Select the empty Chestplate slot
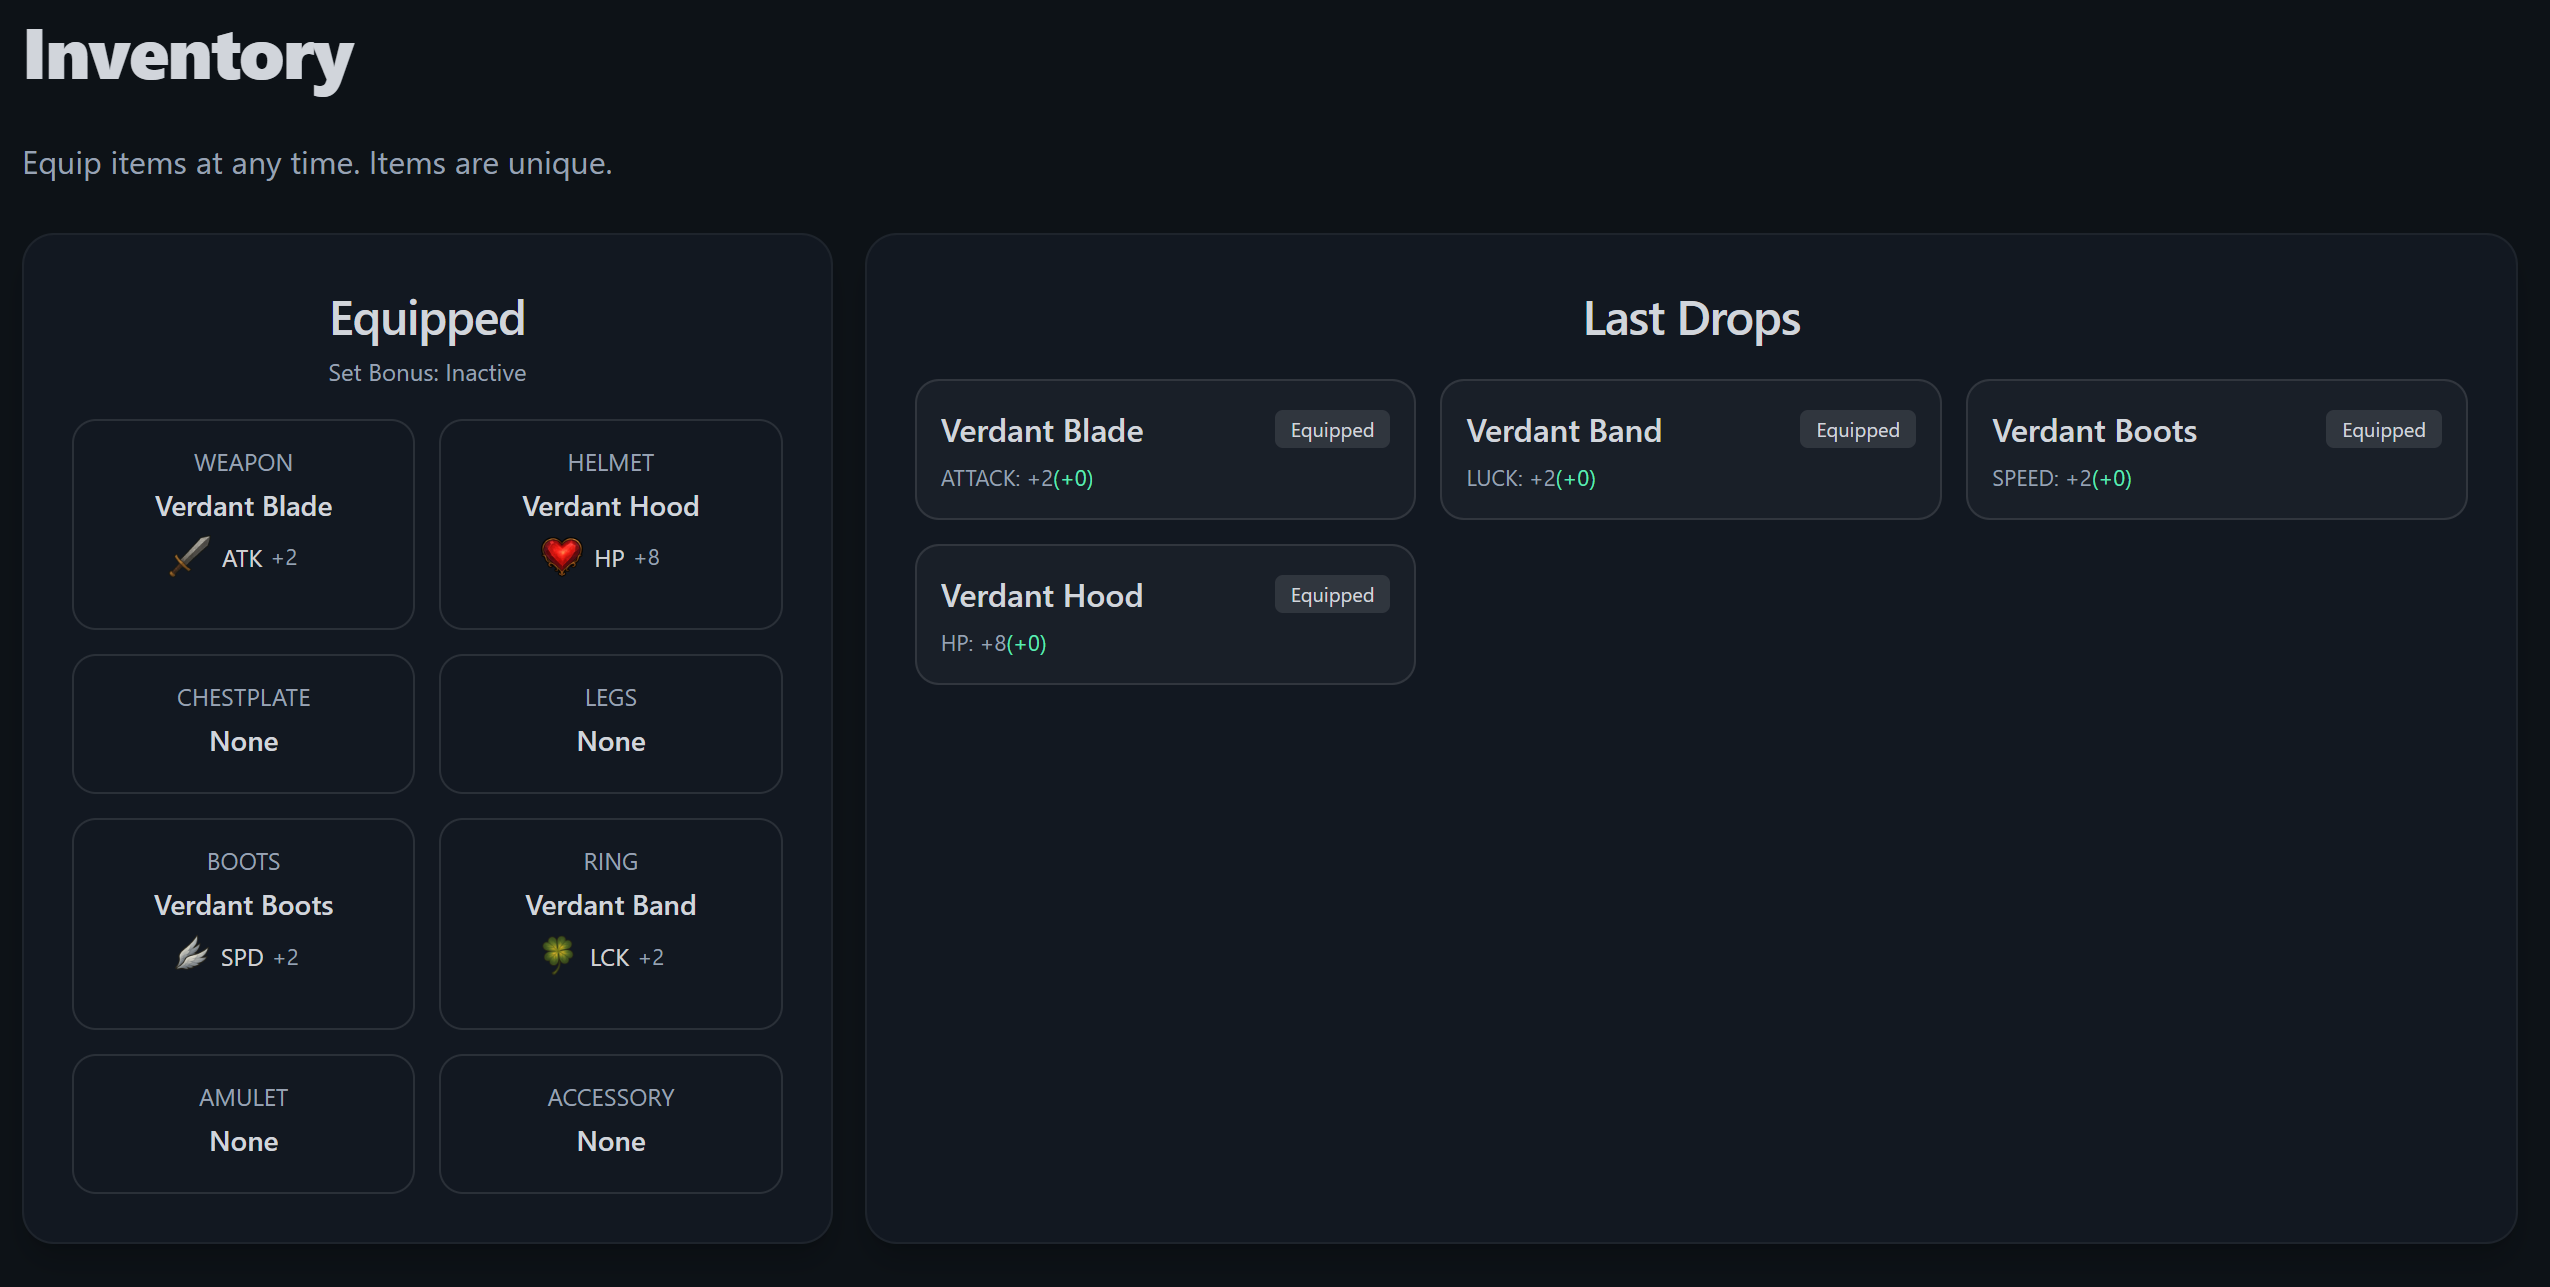2550x1287 pixels. click(x=243, y=723)
